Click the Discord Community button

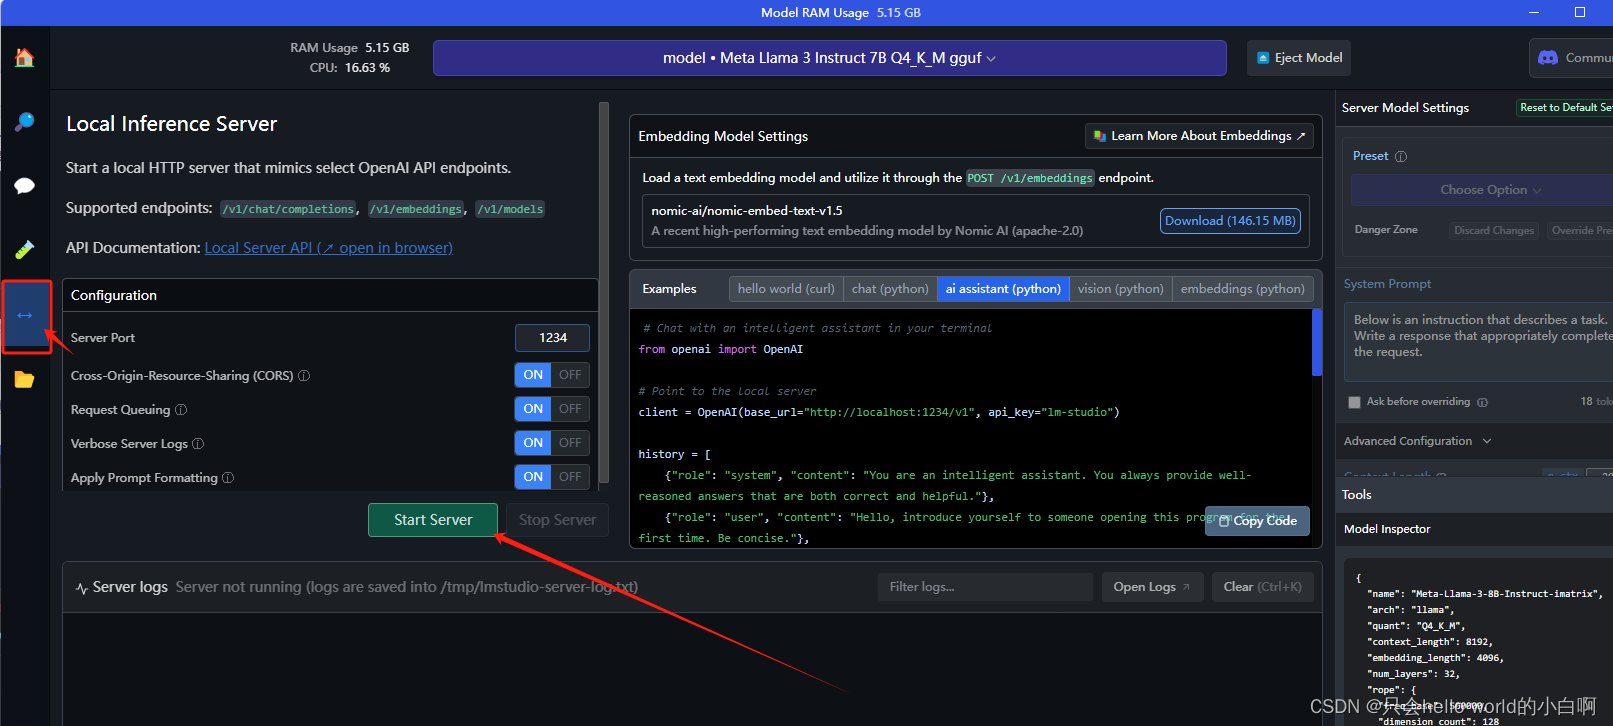pos(1572,58)
